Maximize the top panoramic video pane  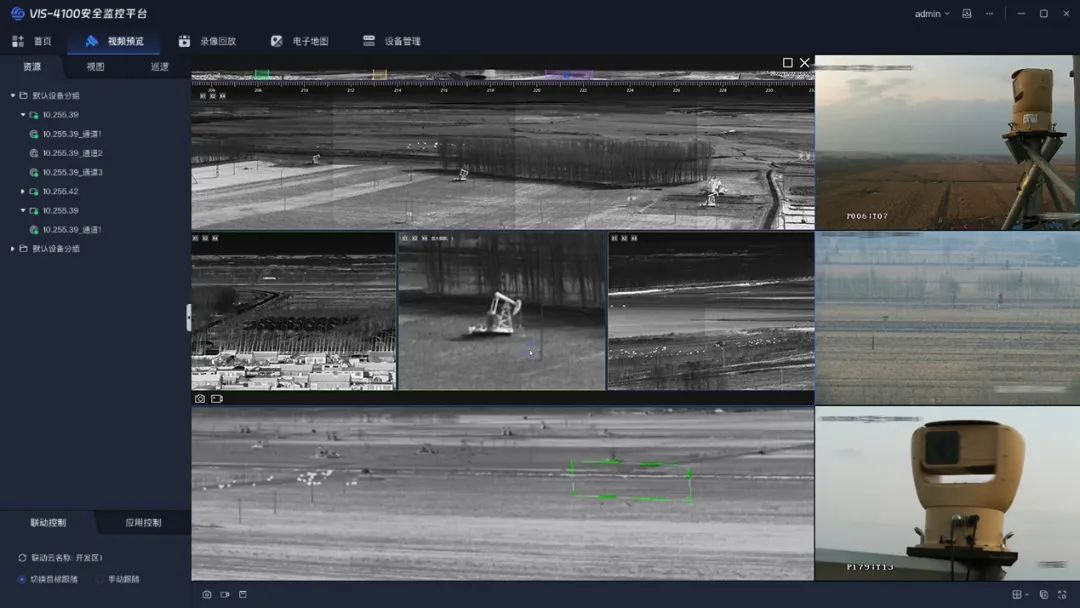pos(787,63)
